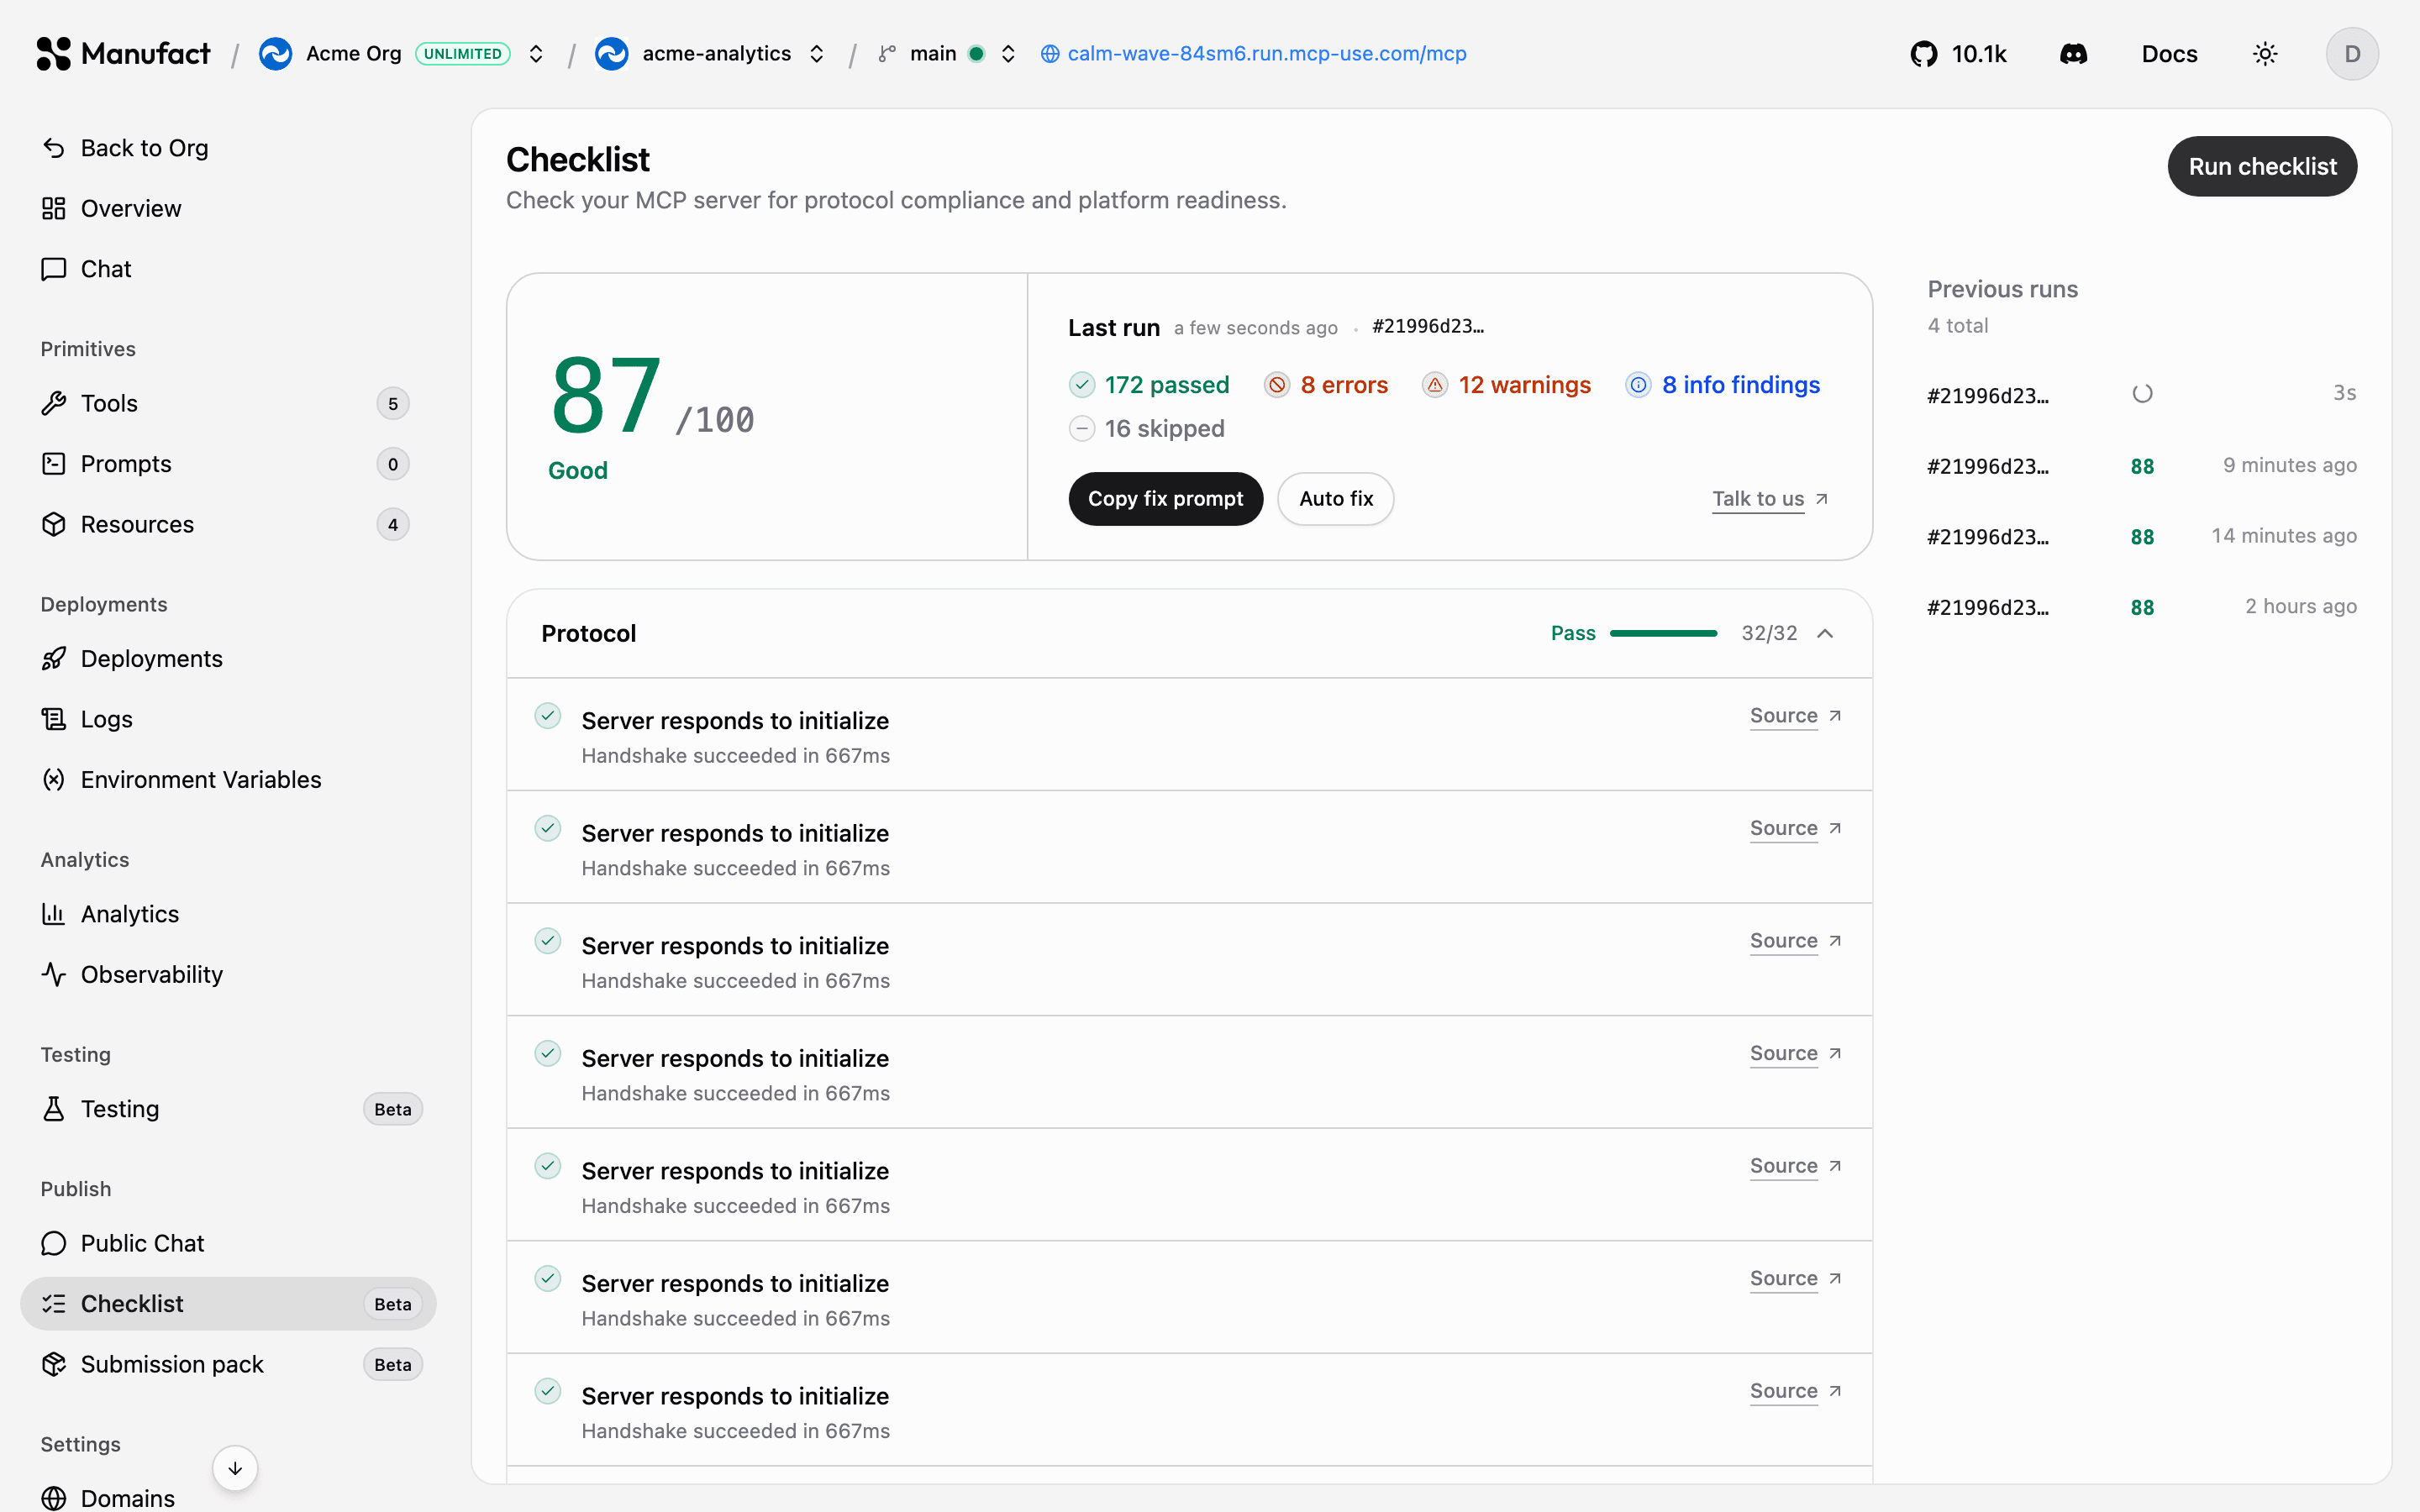Click the Checklist list icon in sidebar

(54, 1304)
